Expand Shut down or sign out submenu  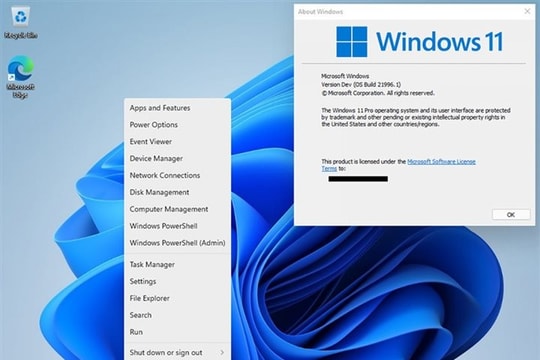[x=177, y=352]
